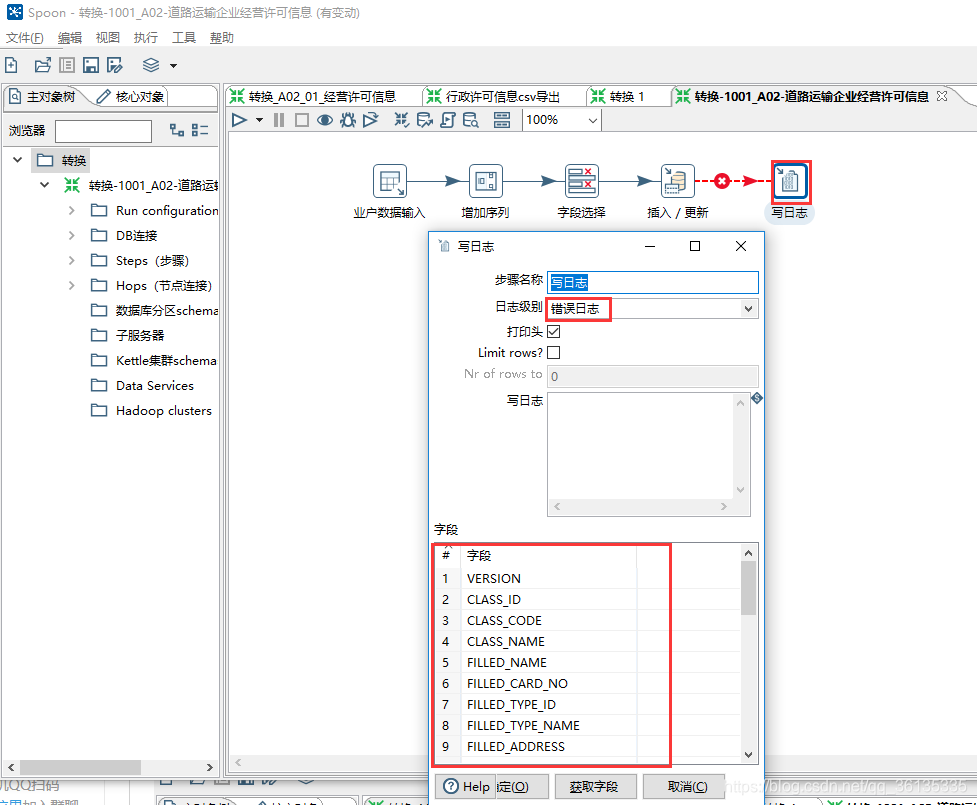Open the 文件(F) menu
Image resolution: width=977 pixels, height=805 pixels.
[25, 37]
